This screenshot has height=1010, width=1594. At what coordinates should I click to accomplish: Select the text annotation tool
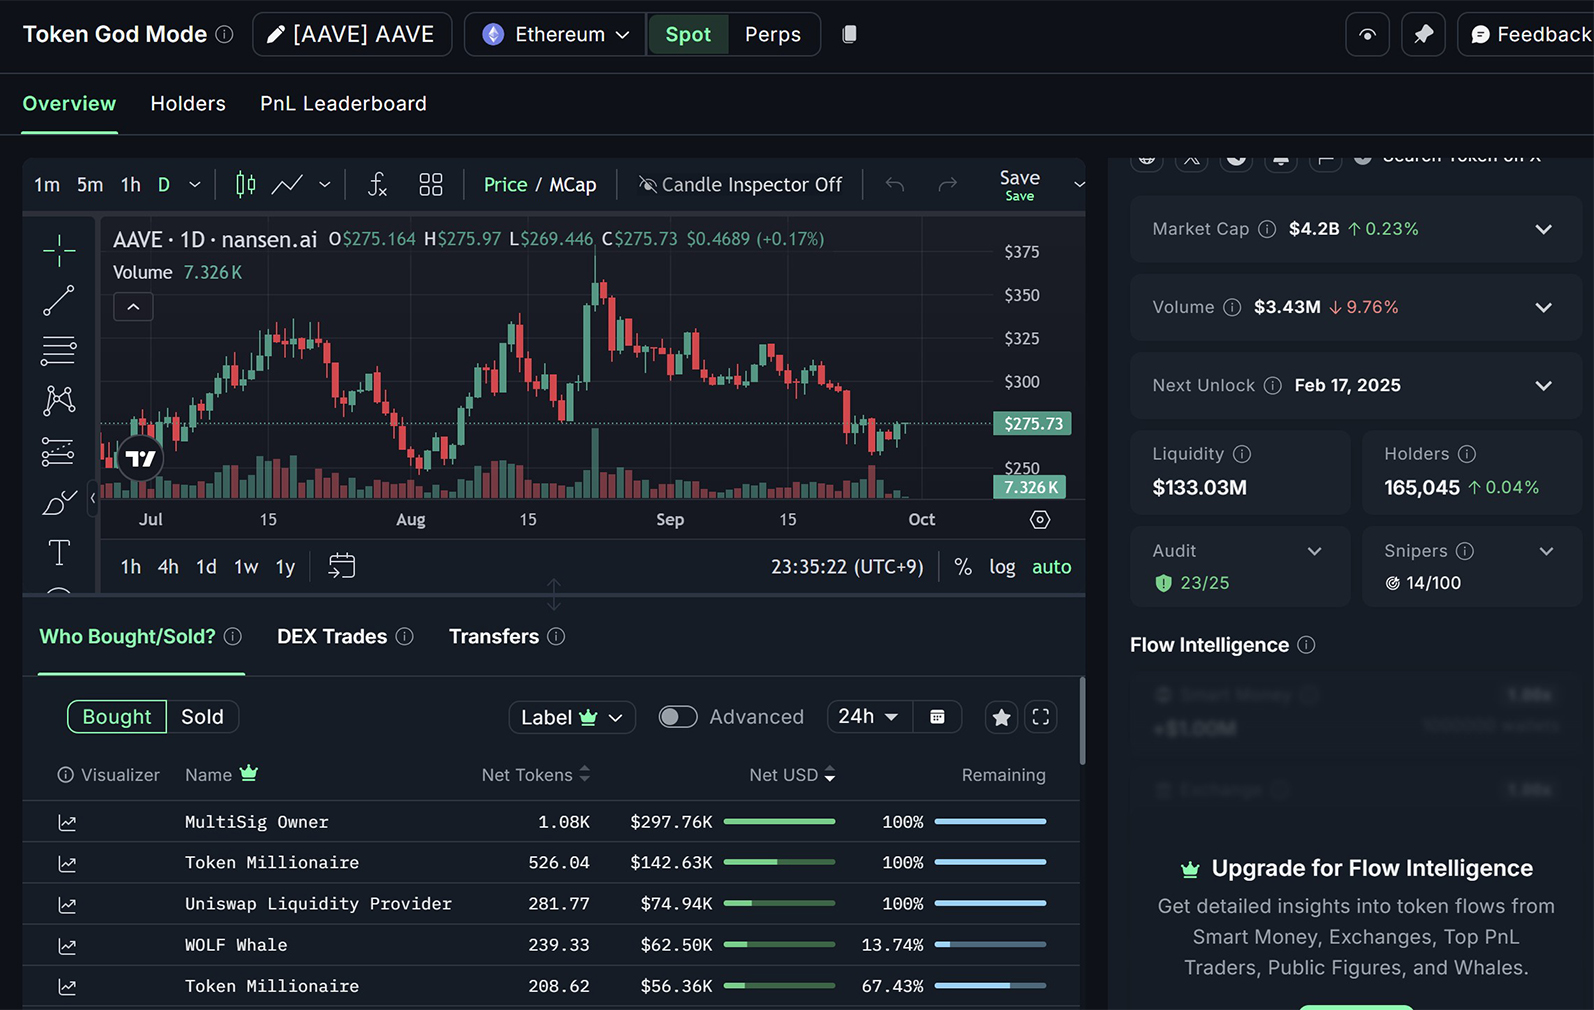pyautogui.click(x=59, y=552)
